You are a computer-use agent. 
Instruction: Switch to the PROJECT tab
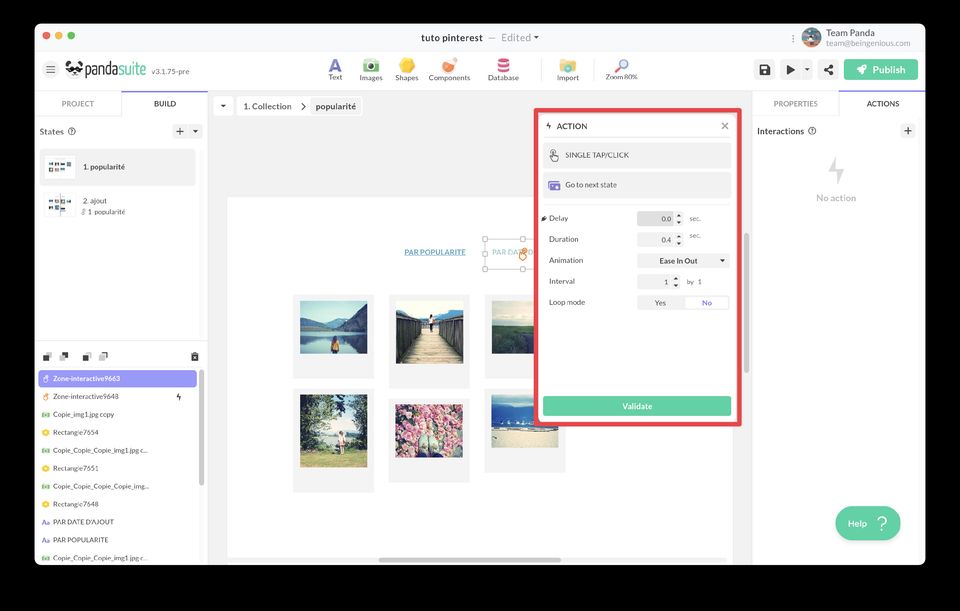point(79,103)
